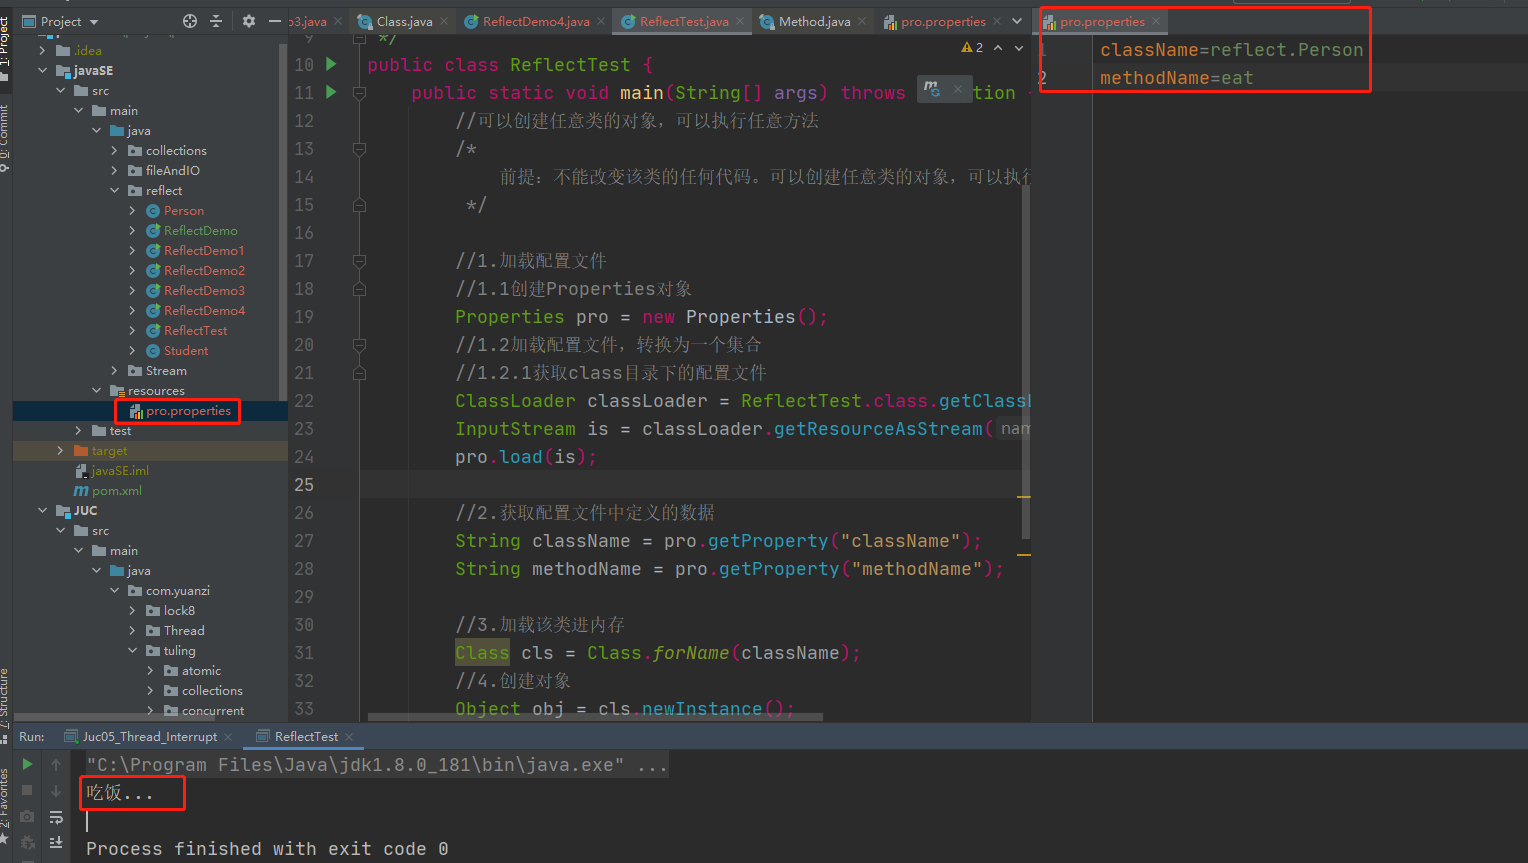Show hidden editor tabs dropdown

[x=1017, y=21]
